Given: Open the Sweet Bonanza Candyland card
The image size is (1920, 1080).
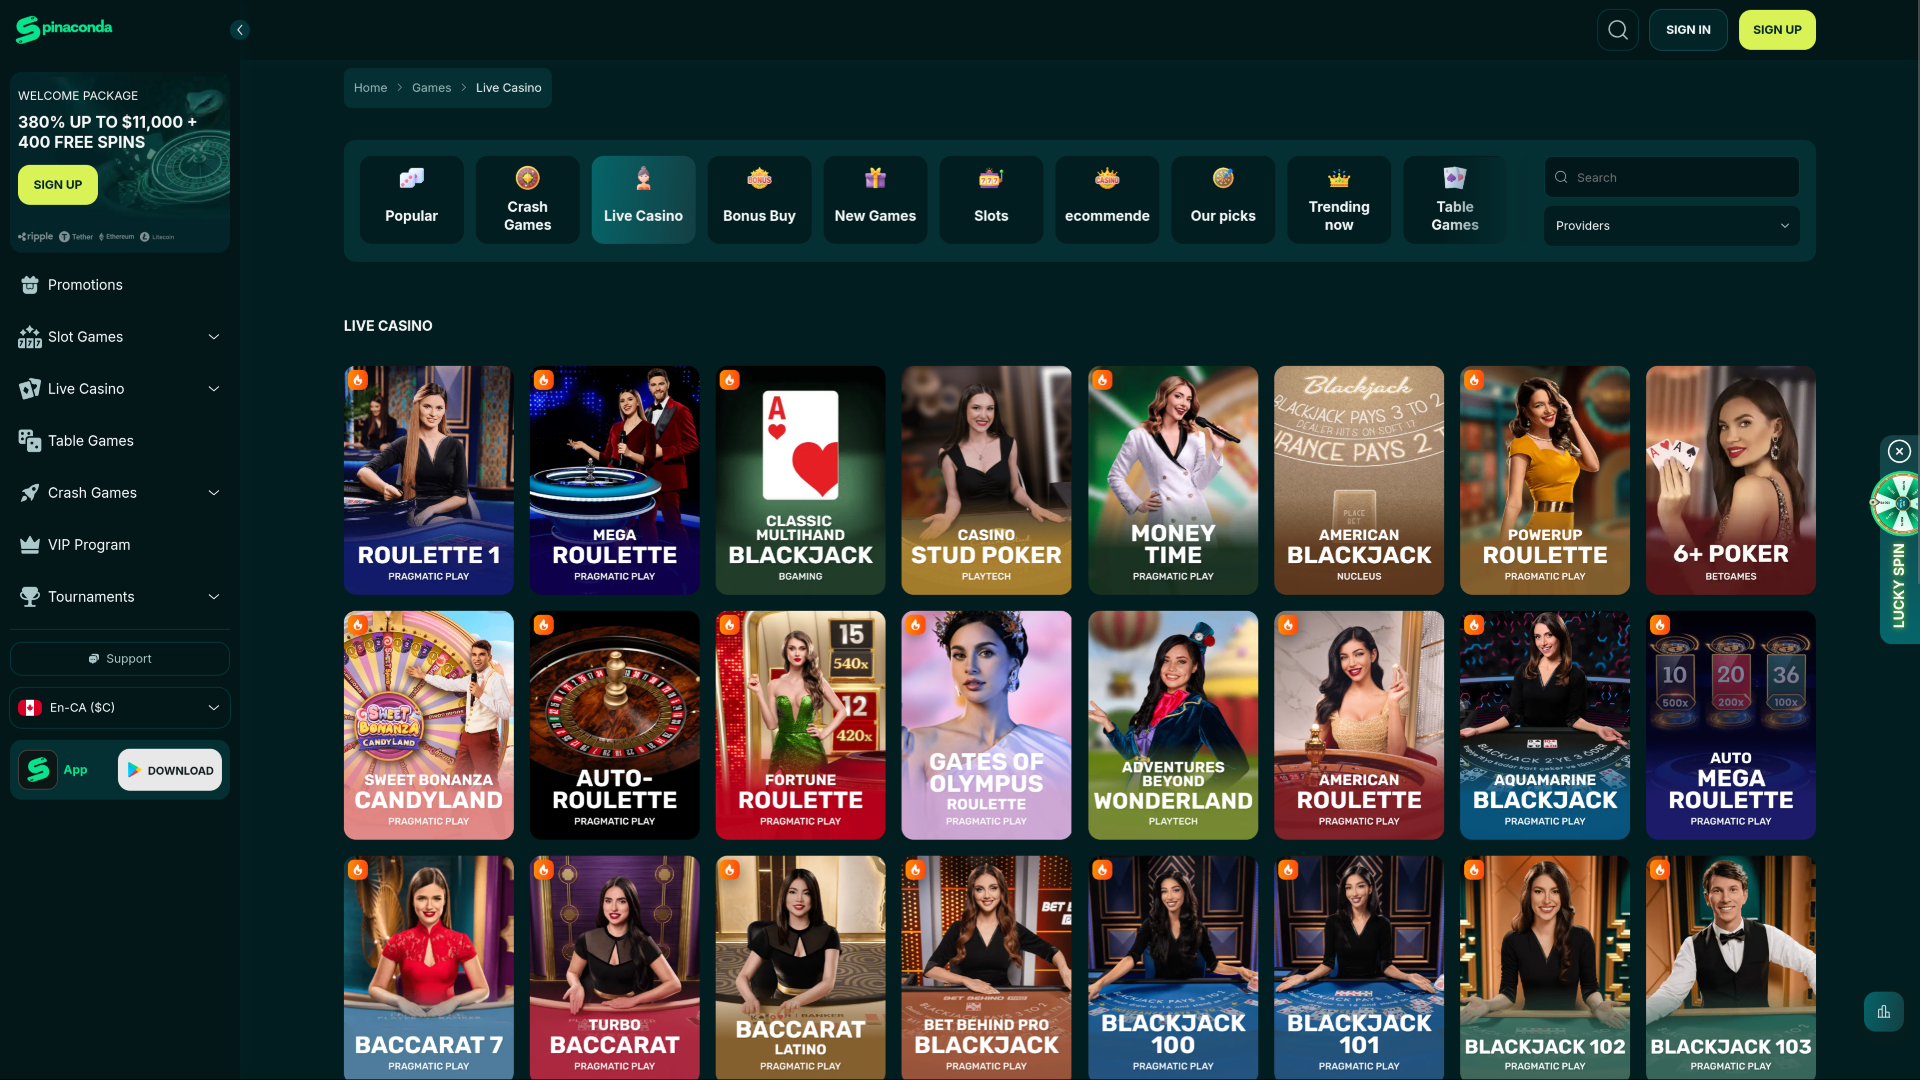Looking at the screenshot, I should [429, 725].
